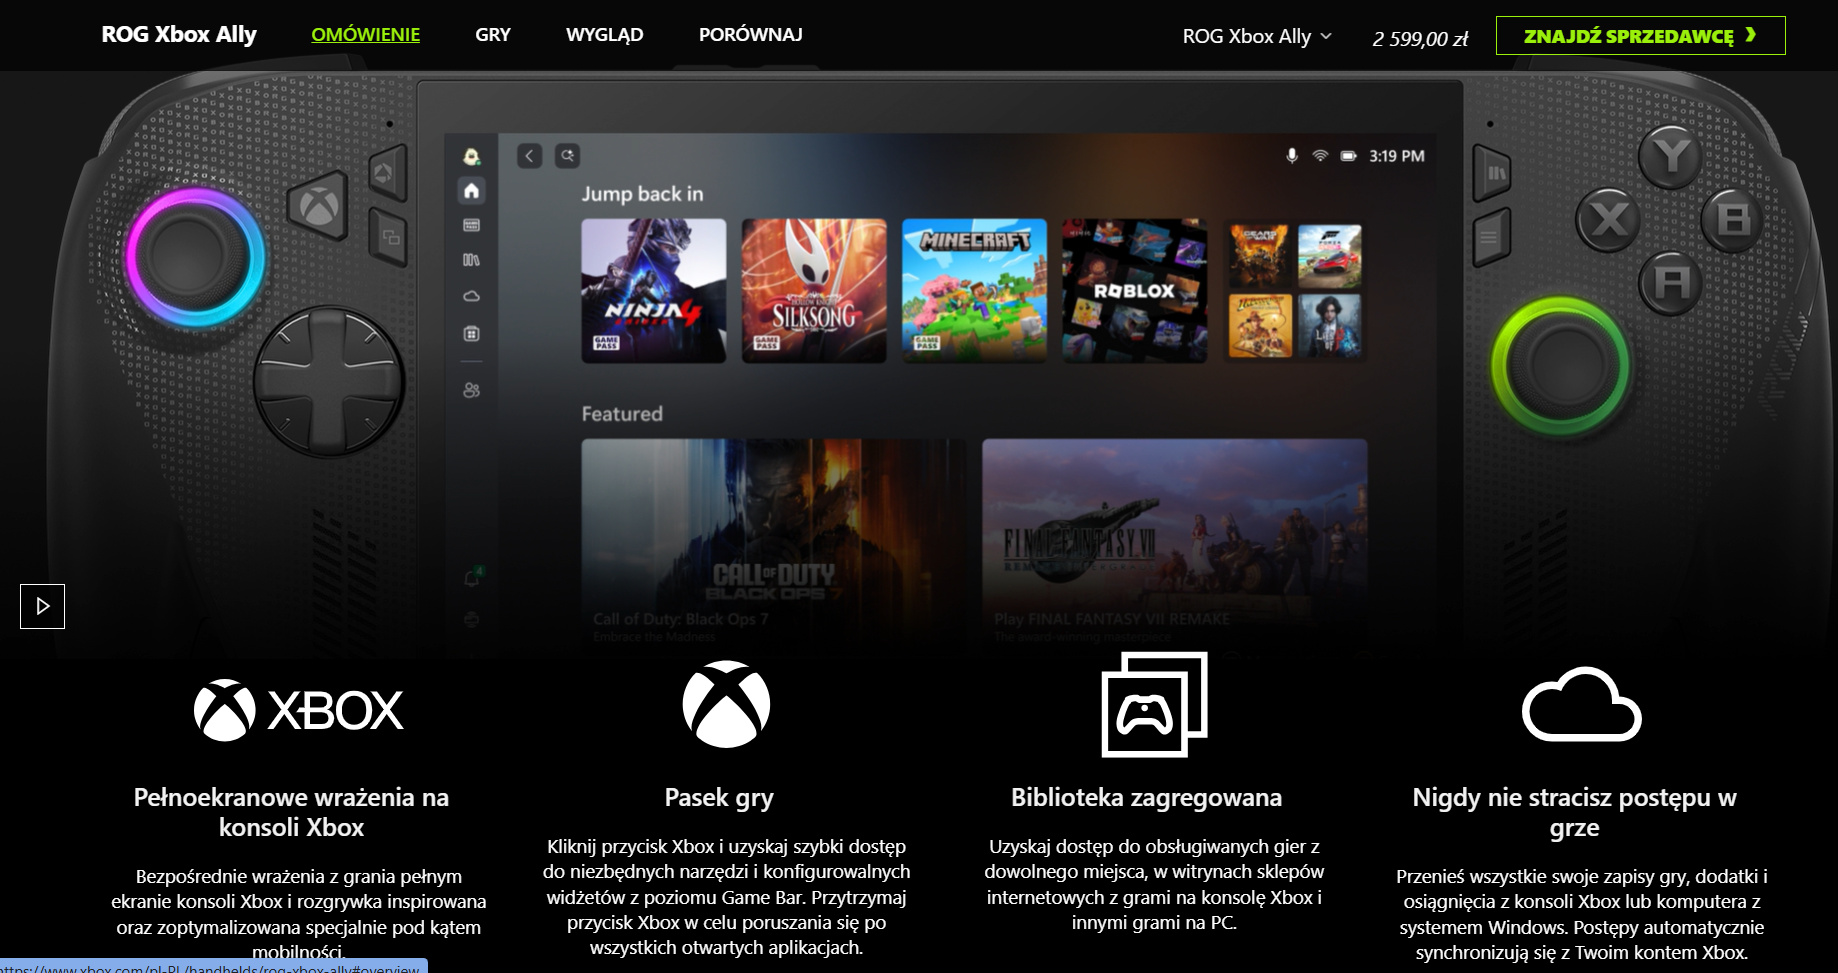Open the PORÓWNAJ comparison tab
Viewport: 1838px width, 973px height.
(x=750, y=35)
